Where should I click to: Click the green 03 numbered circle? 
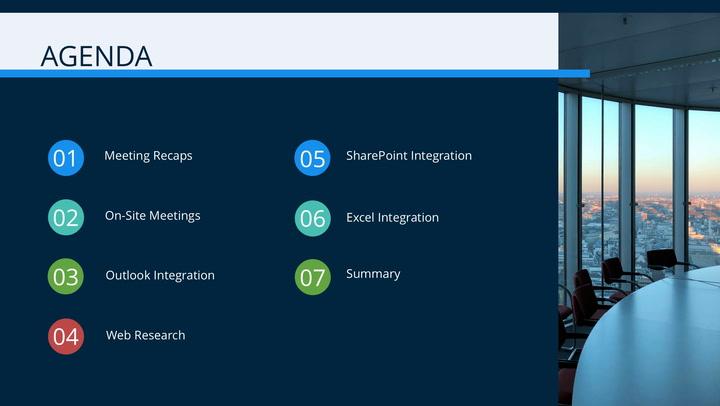point(65,277)
